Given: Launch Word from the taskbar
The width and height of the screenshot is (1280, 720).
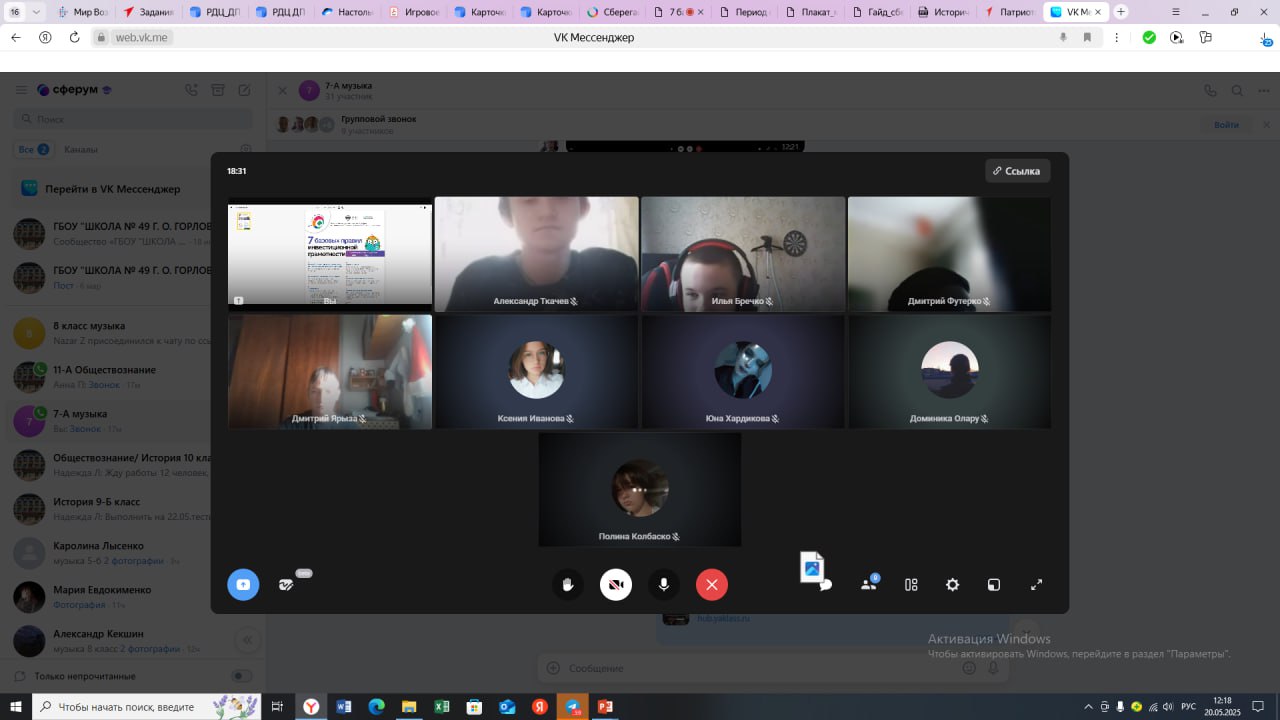Looking at the screenshot, I should tap(344, 706).
